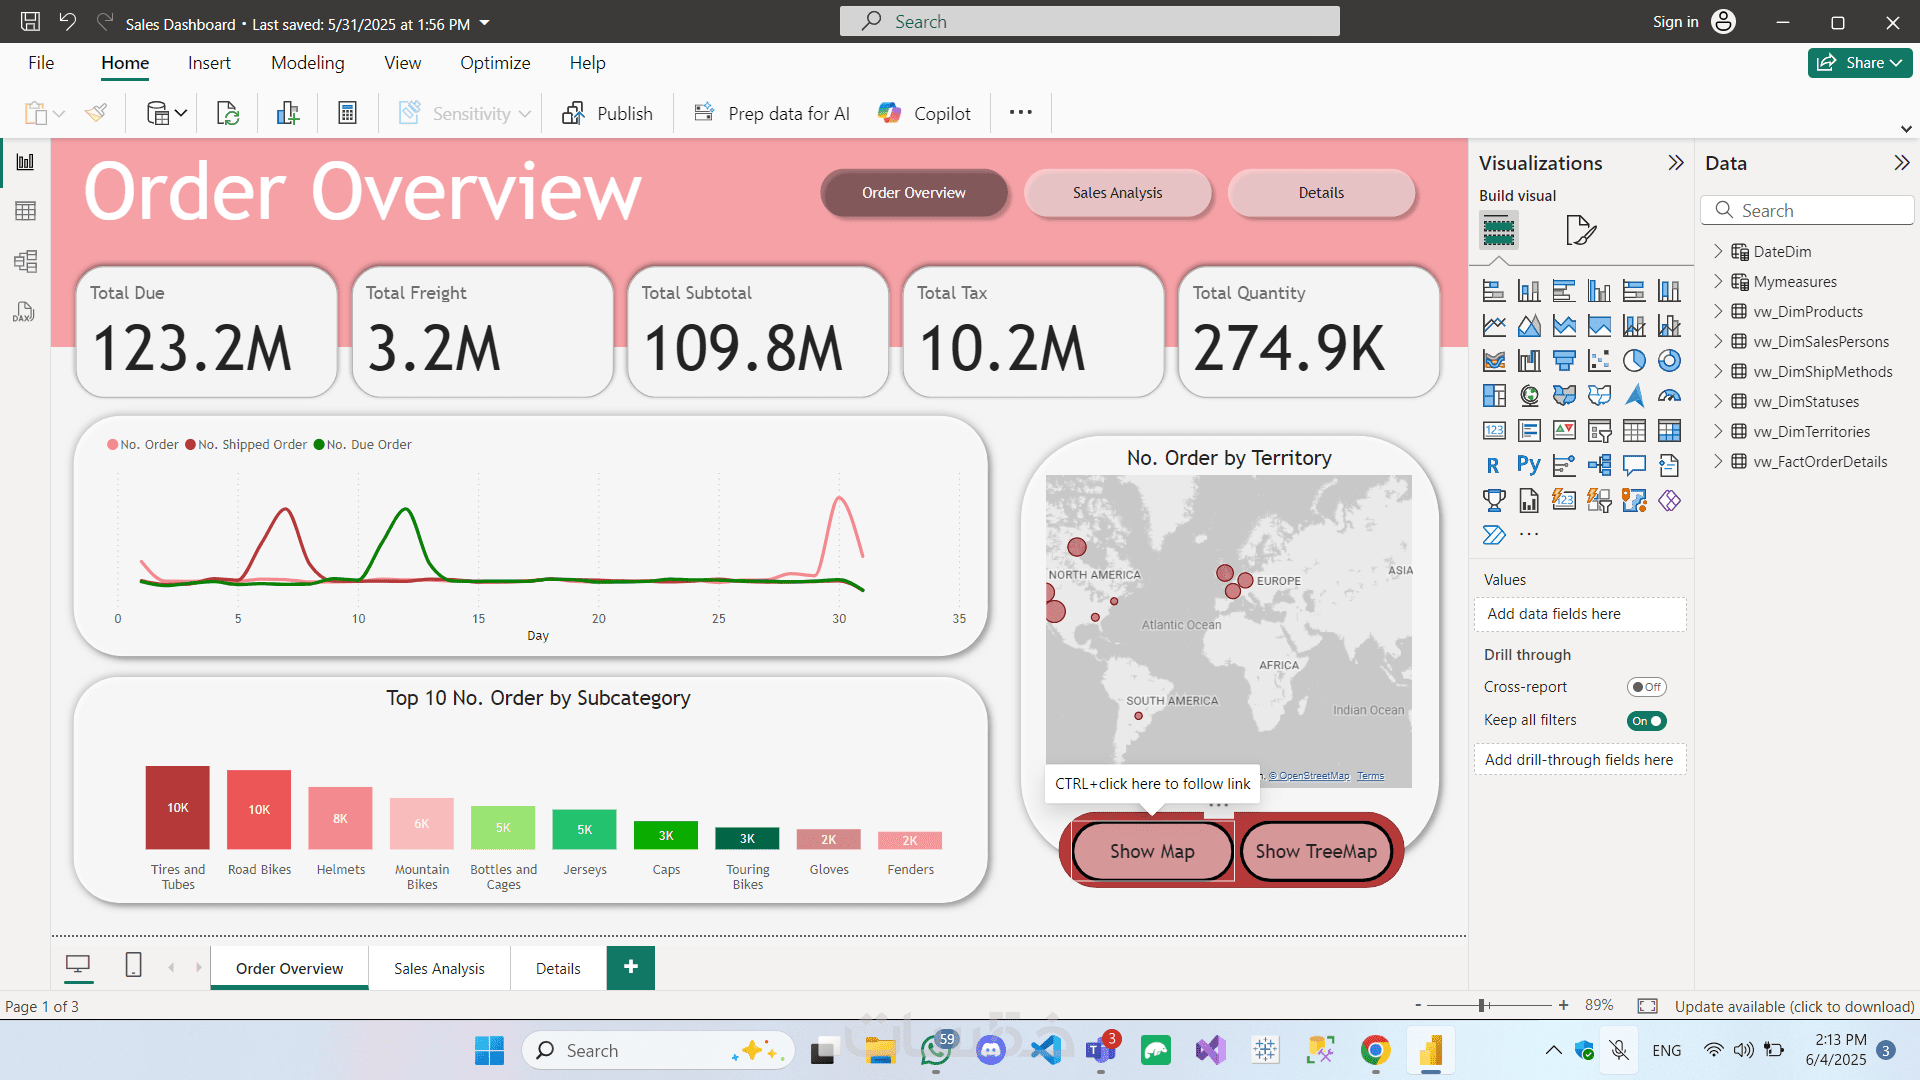This screenshot has height=1080, width=1920.
Task: Choose the Gauge visual icon
Action: coord(1669,396)
